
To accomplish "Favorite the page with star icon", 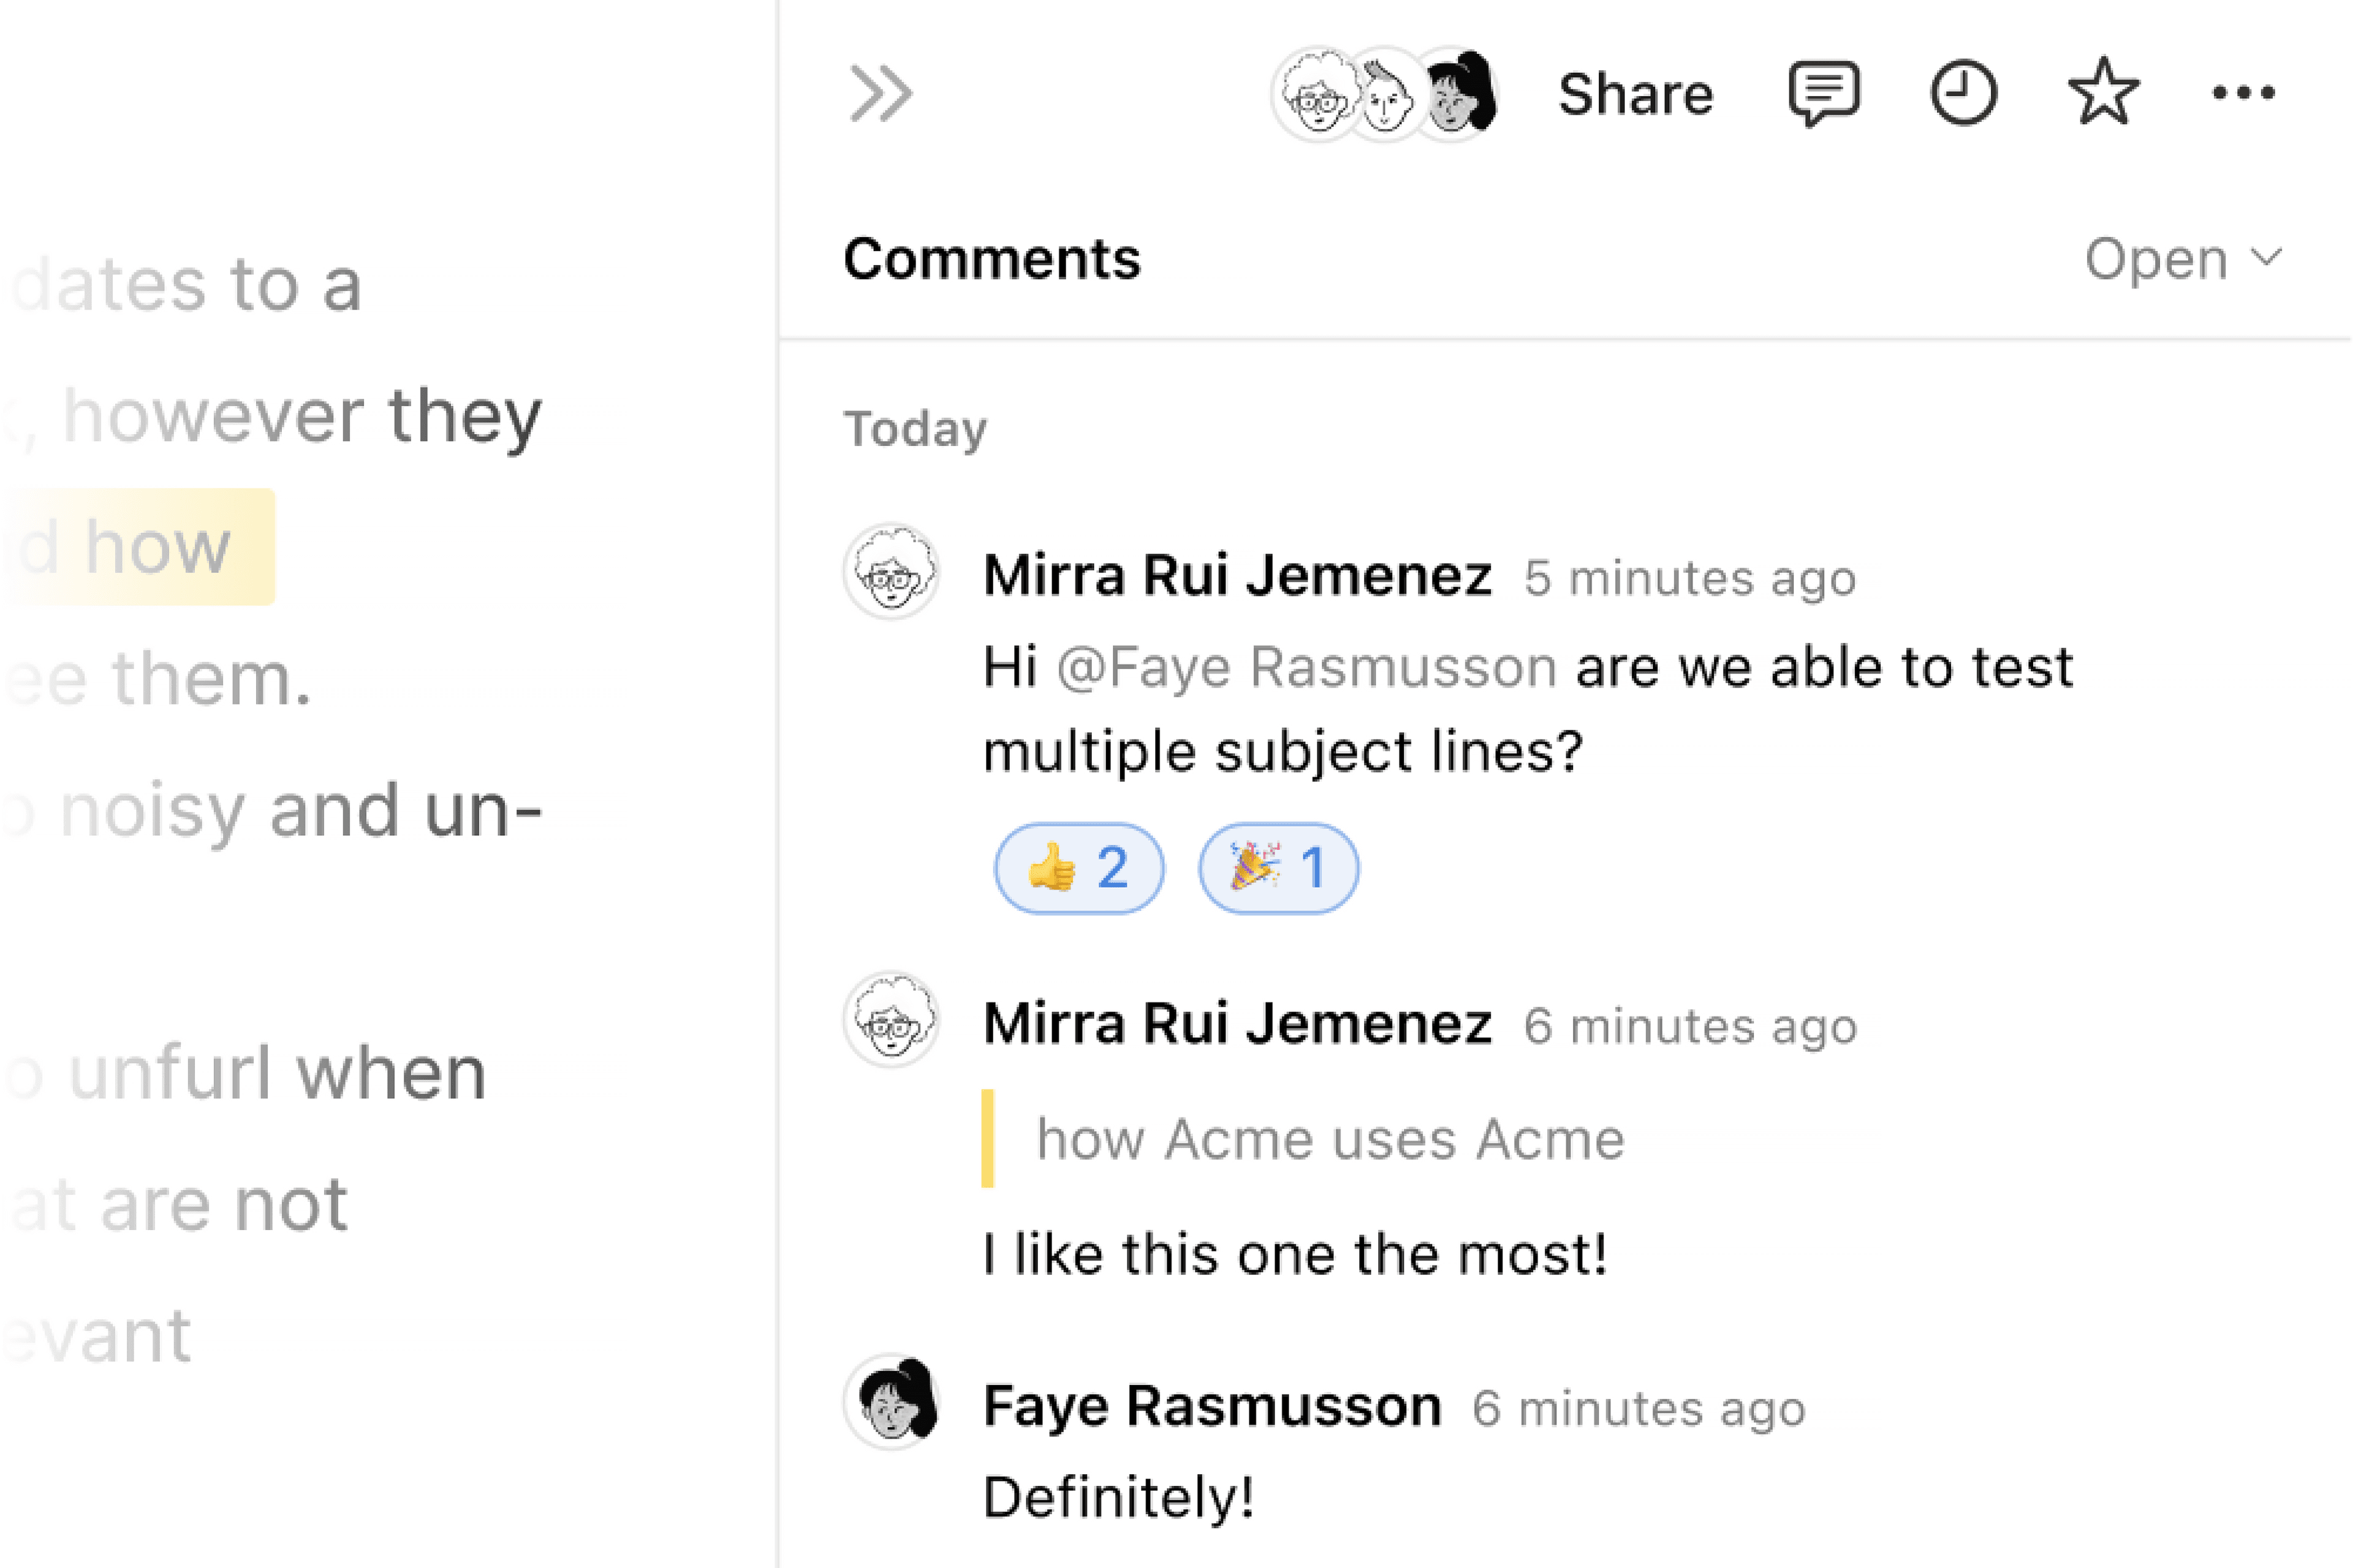I will (2103, 93).
